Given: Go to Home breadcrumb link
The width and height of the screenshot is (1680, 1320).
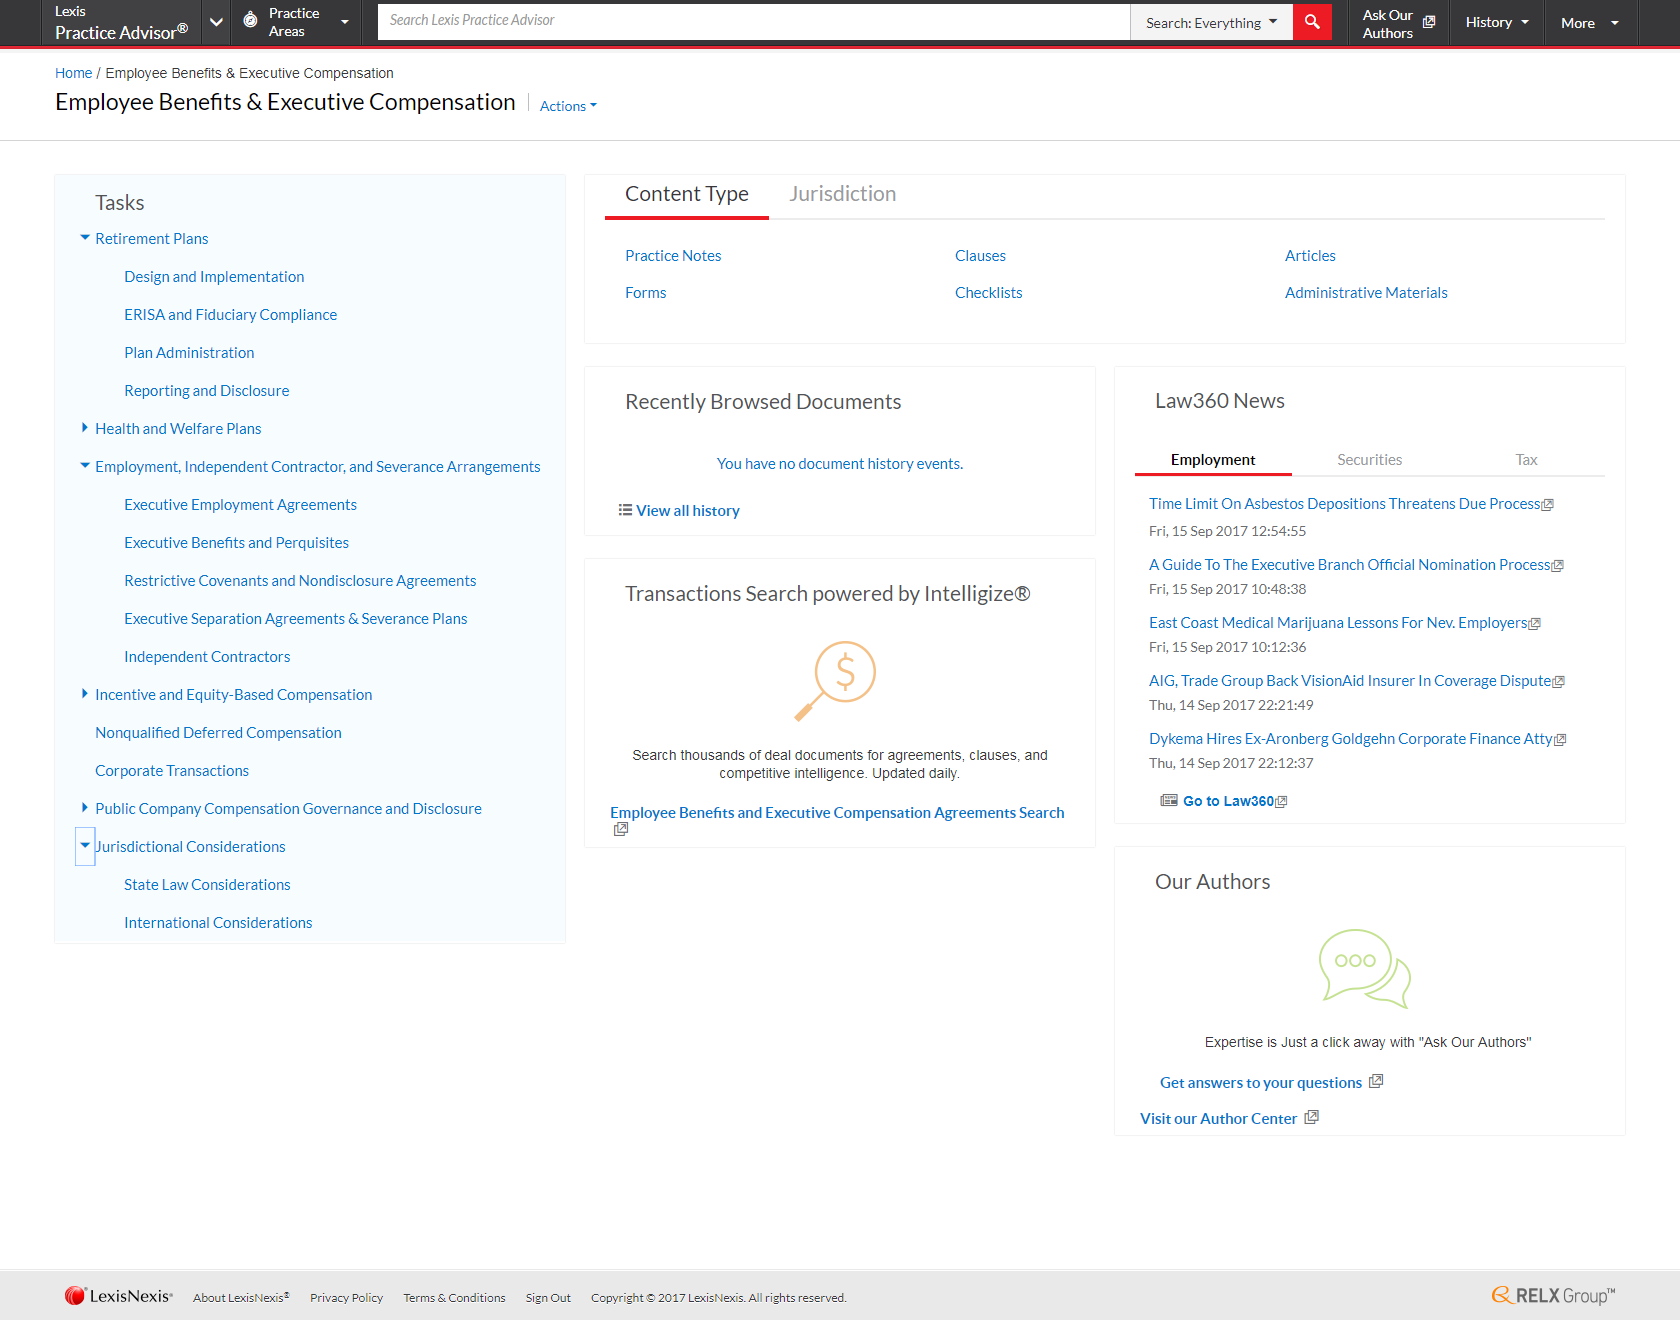Looking at the screenshot, I should [x=73, y=73].
